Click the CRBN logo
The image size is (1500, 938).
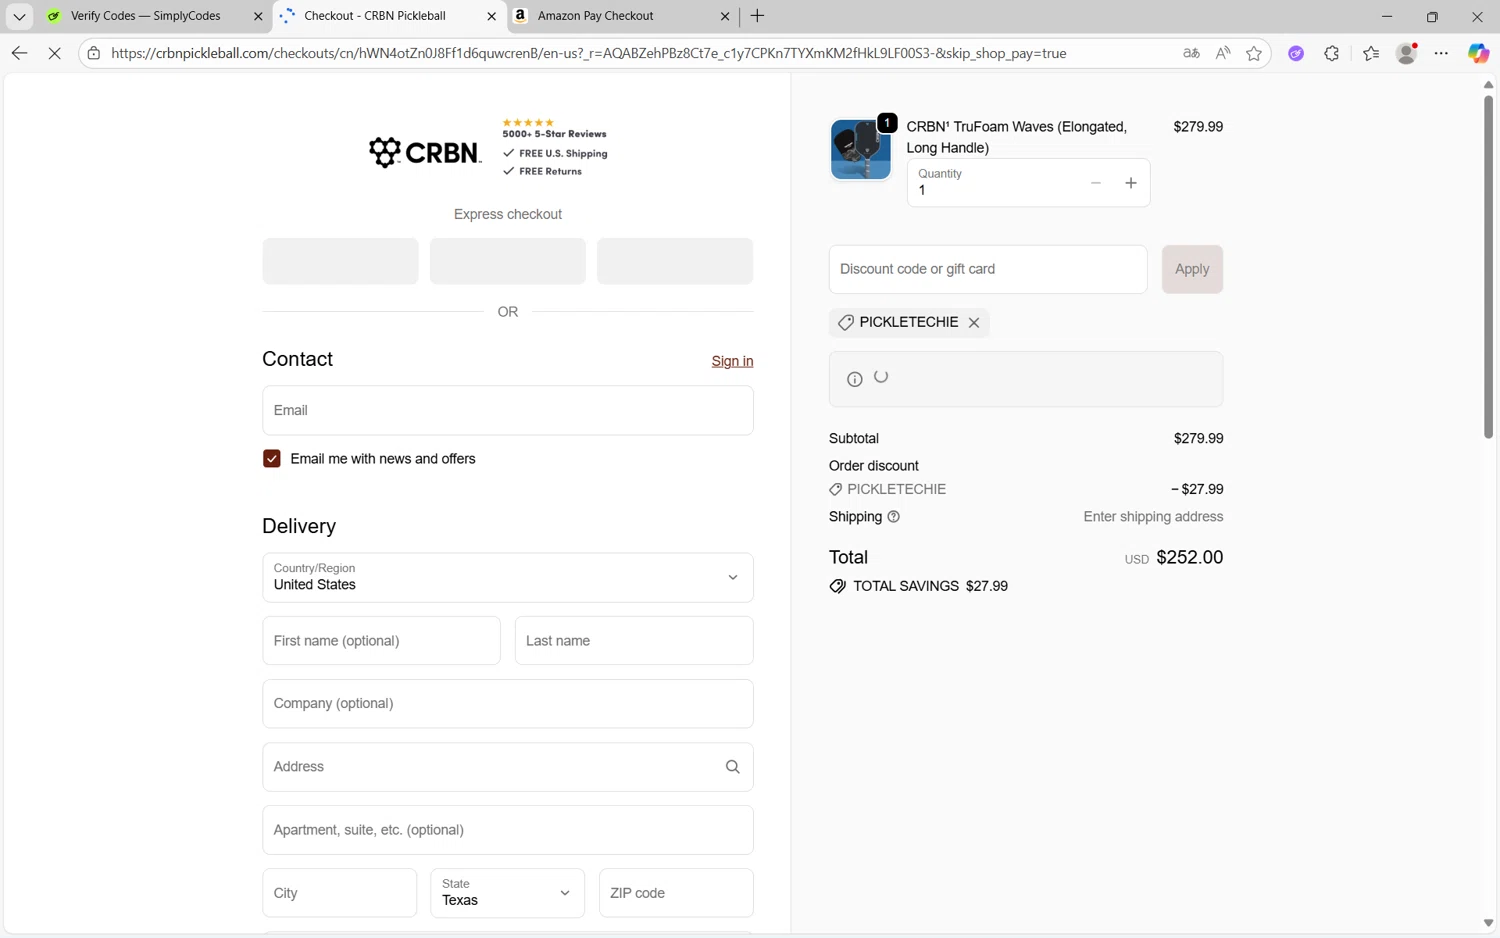pos(425,152)
